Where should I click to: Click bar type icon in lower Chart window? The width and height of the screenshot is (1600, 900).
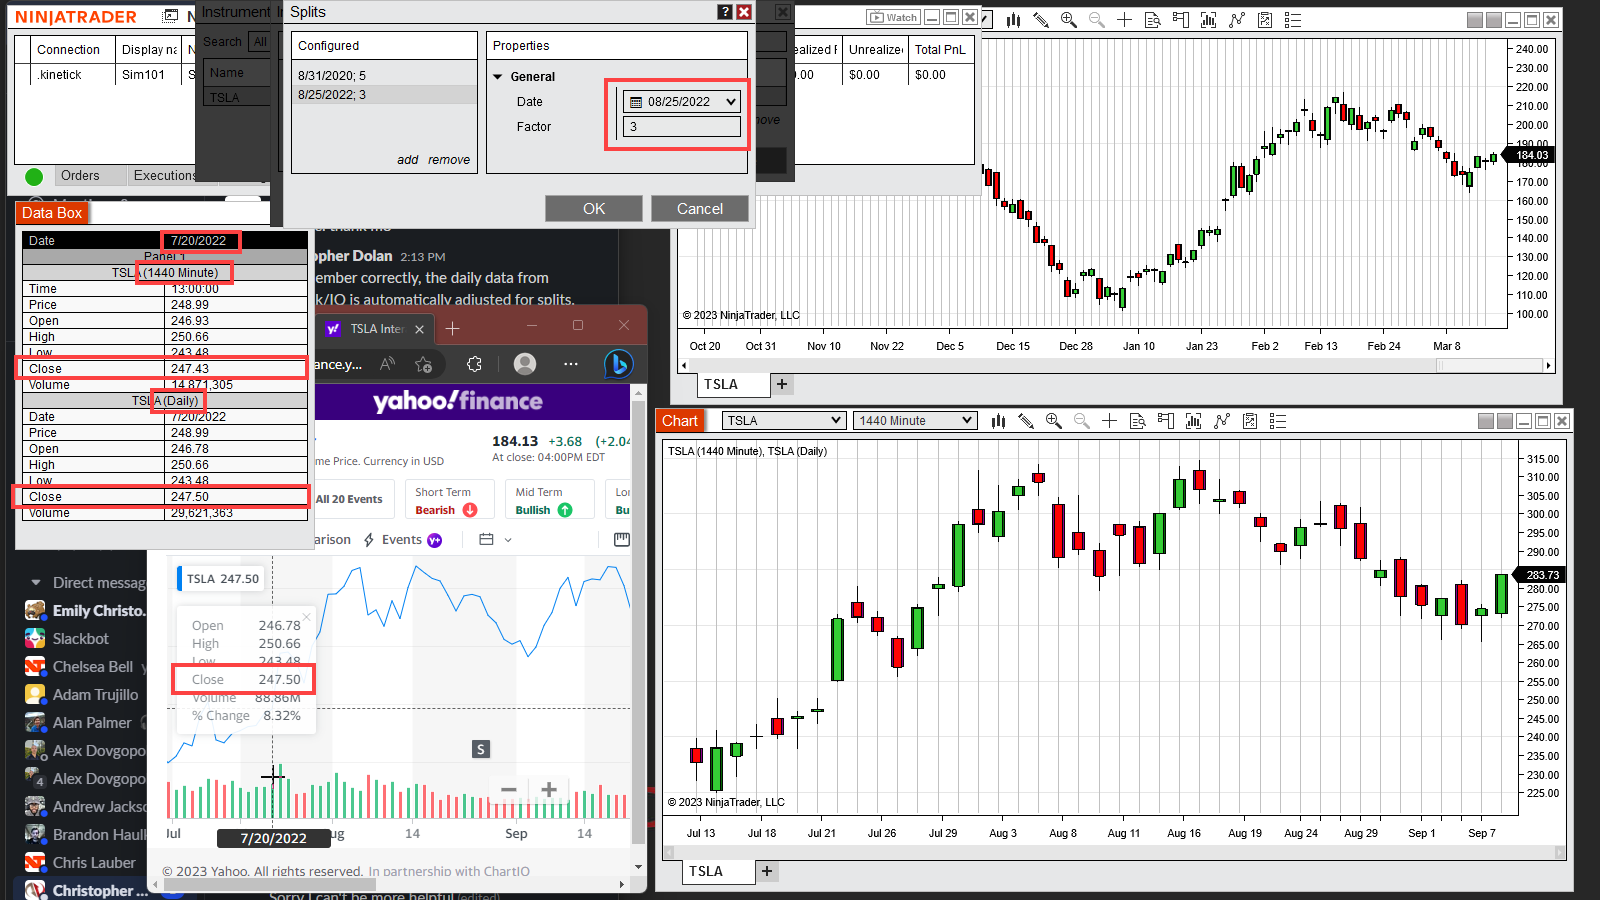(x=998, y=421)
